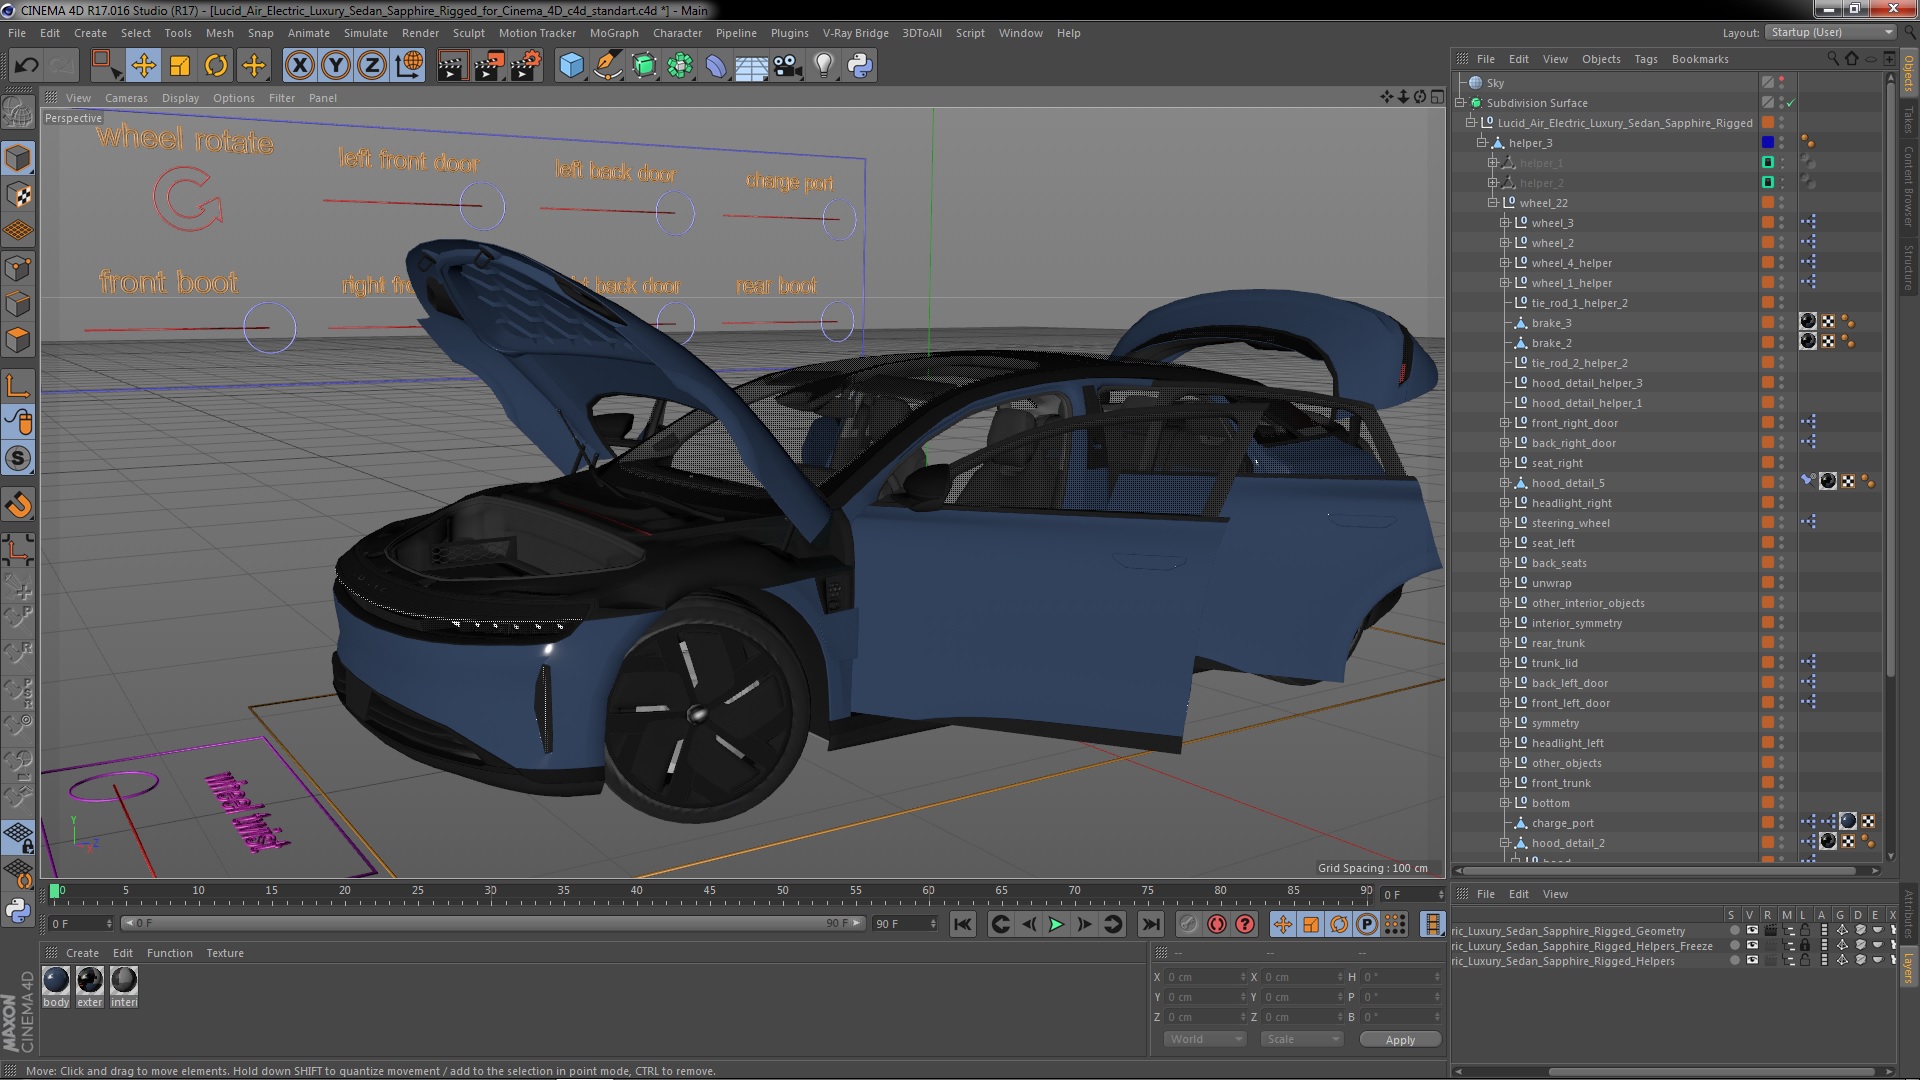Click the spline Pen tool icon
The width and height of the screenshot is (1920, 1080).
click(607, 66)
